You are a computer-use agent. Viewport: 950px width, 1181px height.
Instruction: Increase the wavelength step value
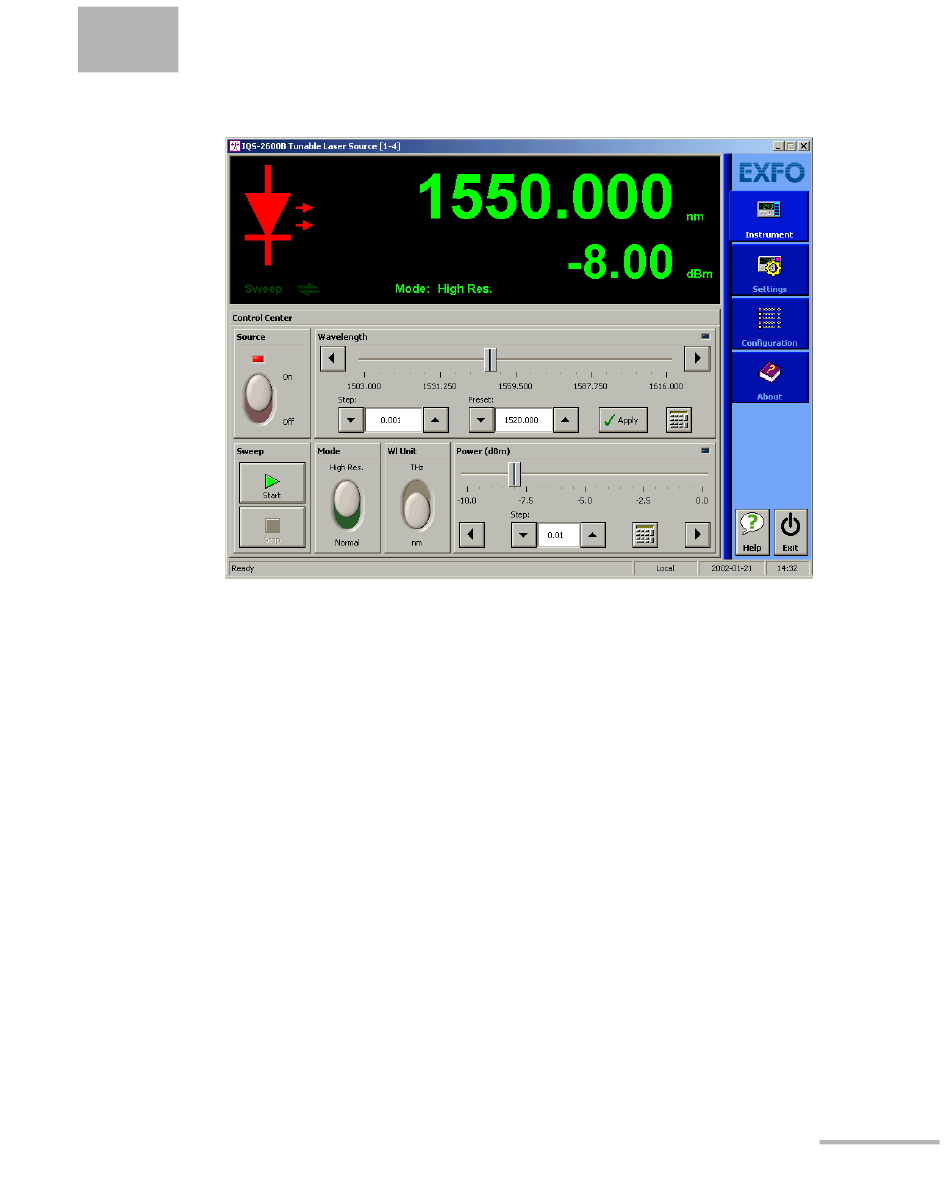tap(435, 420)
